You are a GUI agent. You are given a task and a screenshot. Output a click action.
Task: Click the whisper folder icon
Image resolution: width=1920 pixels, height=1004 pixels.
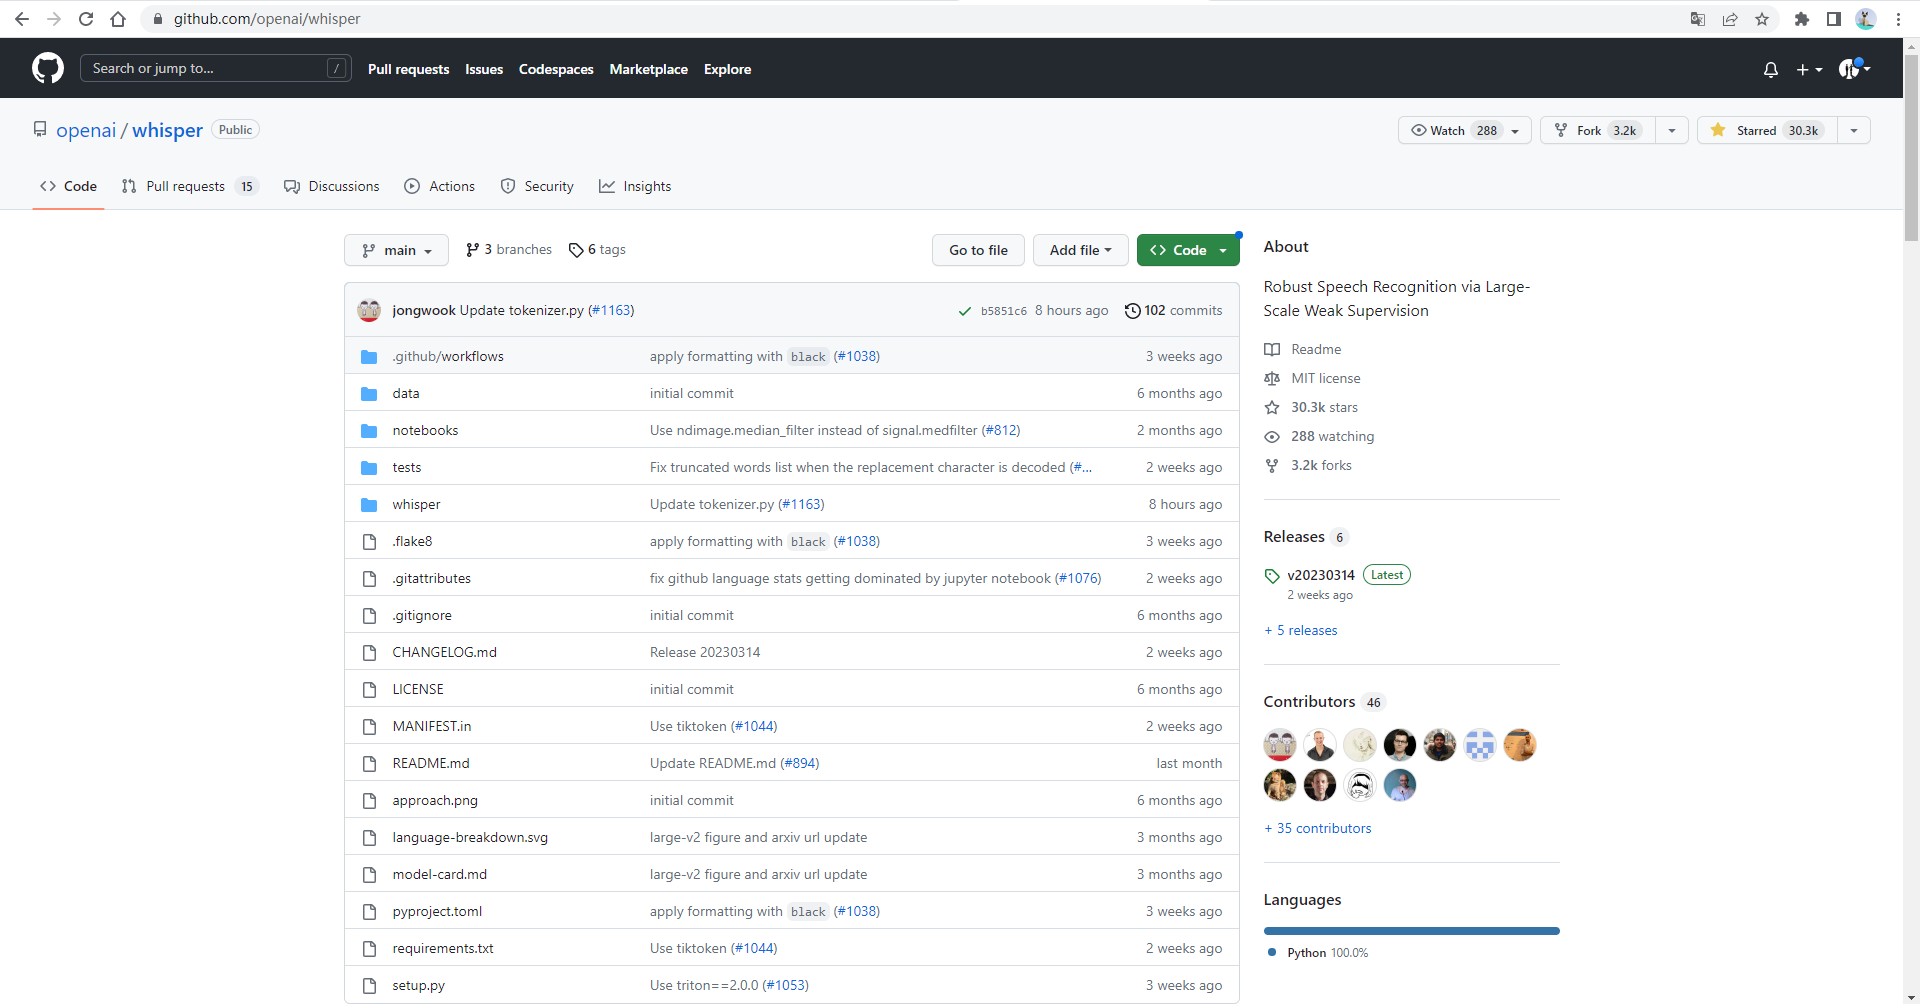click(x=369, y=505)
